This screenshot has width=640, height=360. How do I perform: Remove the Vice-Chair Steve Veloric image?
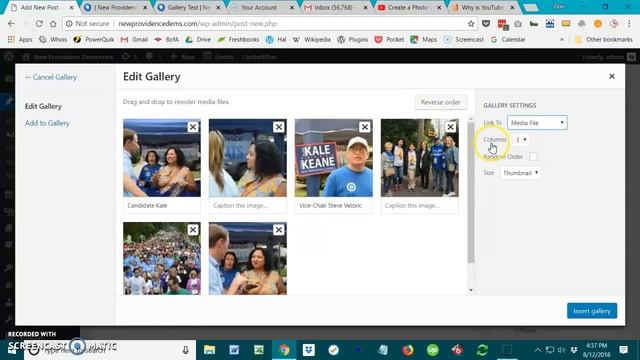365,127
